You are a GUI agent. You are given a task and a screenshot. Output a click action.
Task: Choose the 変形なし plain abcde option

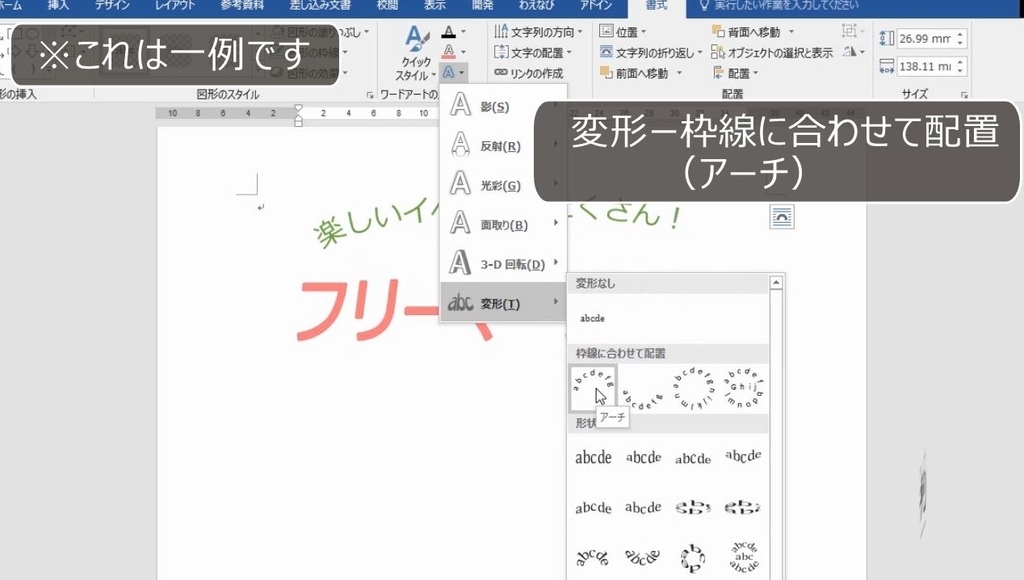tap(593, 318)
